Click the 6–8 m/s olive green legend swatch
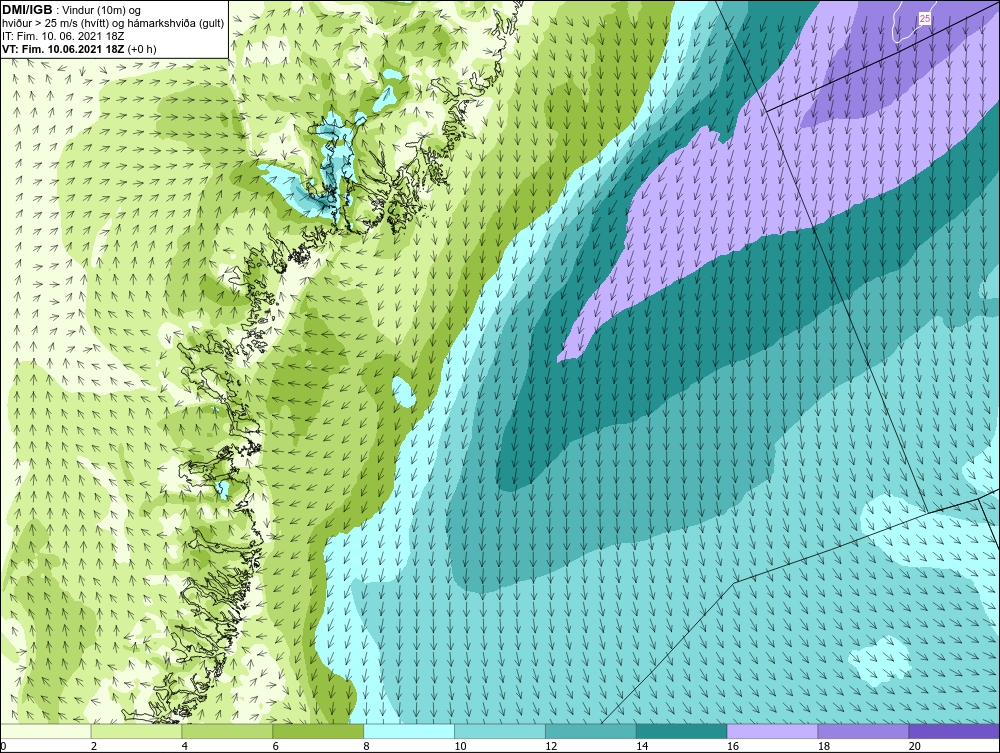Image resolution: width=1000 pixels, height=753 pixels. tap(318, 731)
